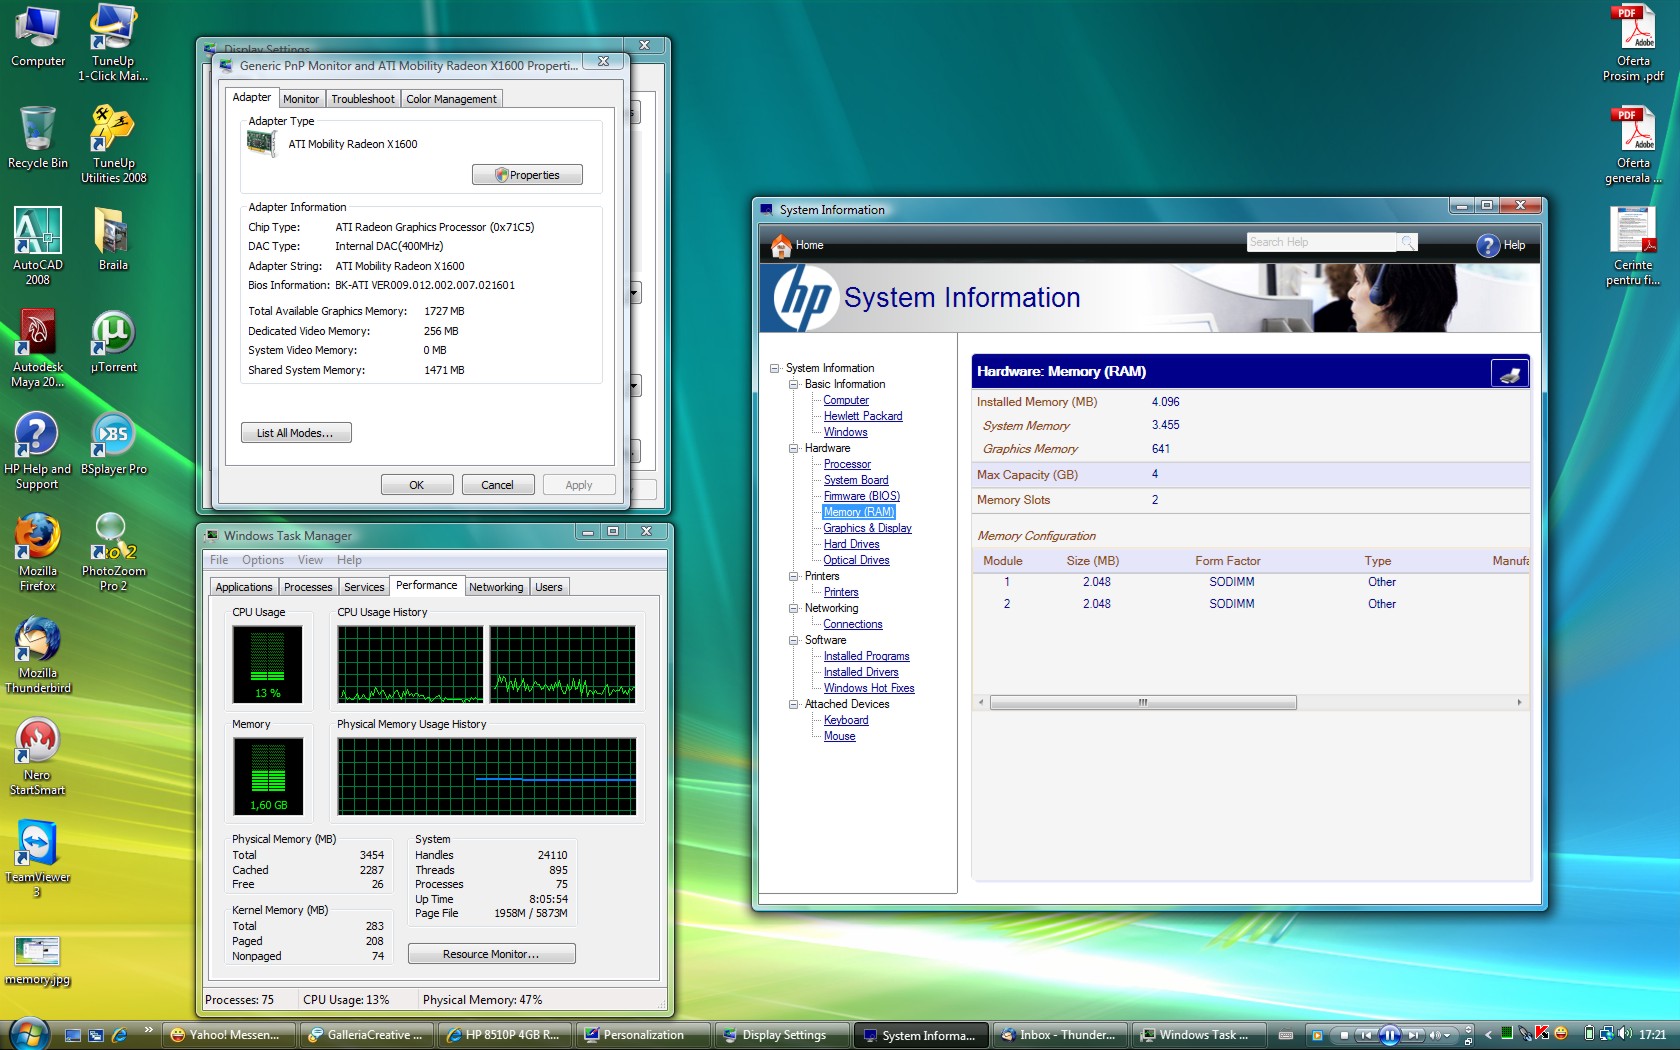Image resolution: width=1680 pixels, height=1050 pixels.
Task: Switch to the Monitor tab
Action: (x=301, y=99)
